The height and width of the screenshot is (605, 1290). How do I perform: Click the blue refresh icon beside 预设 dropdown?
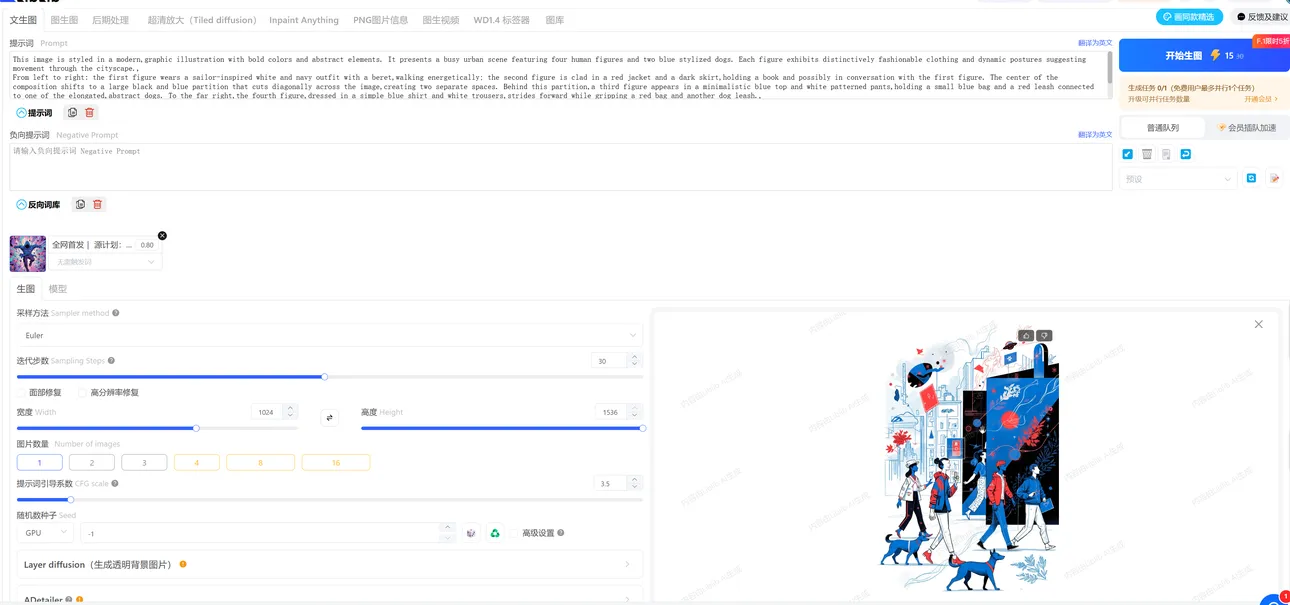tap(1251, 178)
